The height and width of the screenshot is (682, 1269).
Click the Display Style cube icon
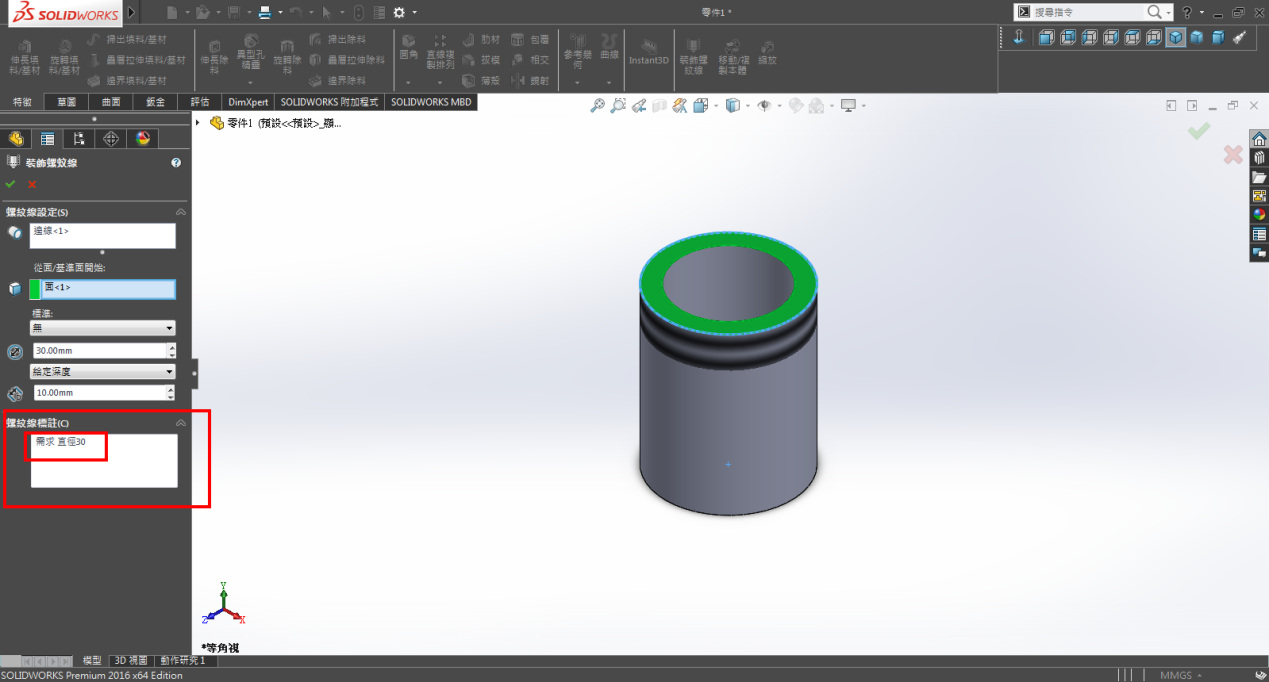click(732, 105)
